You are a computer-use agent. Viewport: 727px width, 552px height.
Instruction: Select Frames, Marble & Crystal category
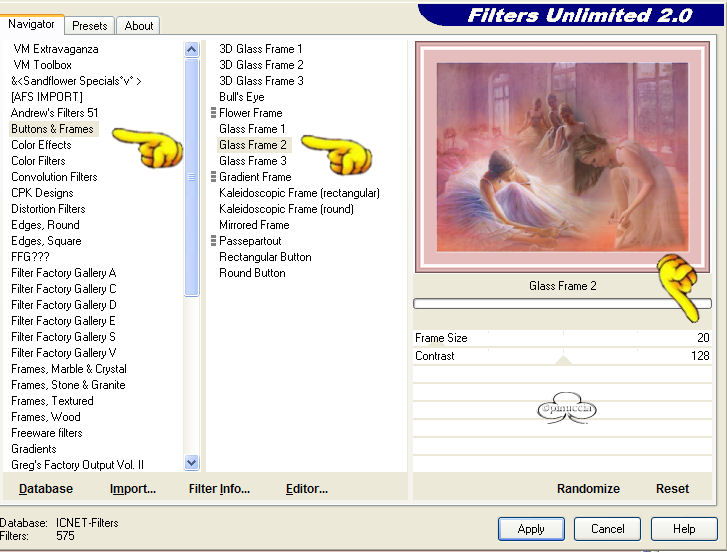pos(69,369)
